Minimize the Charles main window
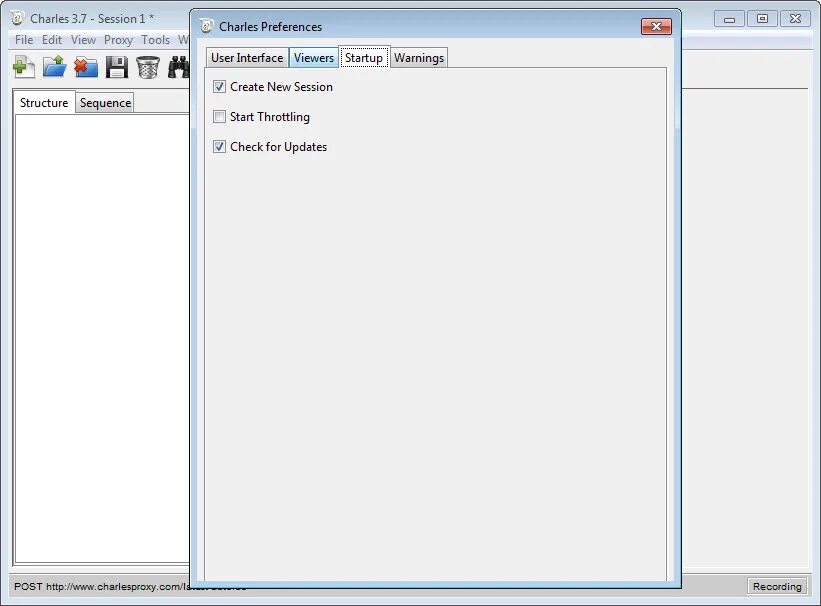The height and width of the screenshot is (606, 821). (729, 19)
